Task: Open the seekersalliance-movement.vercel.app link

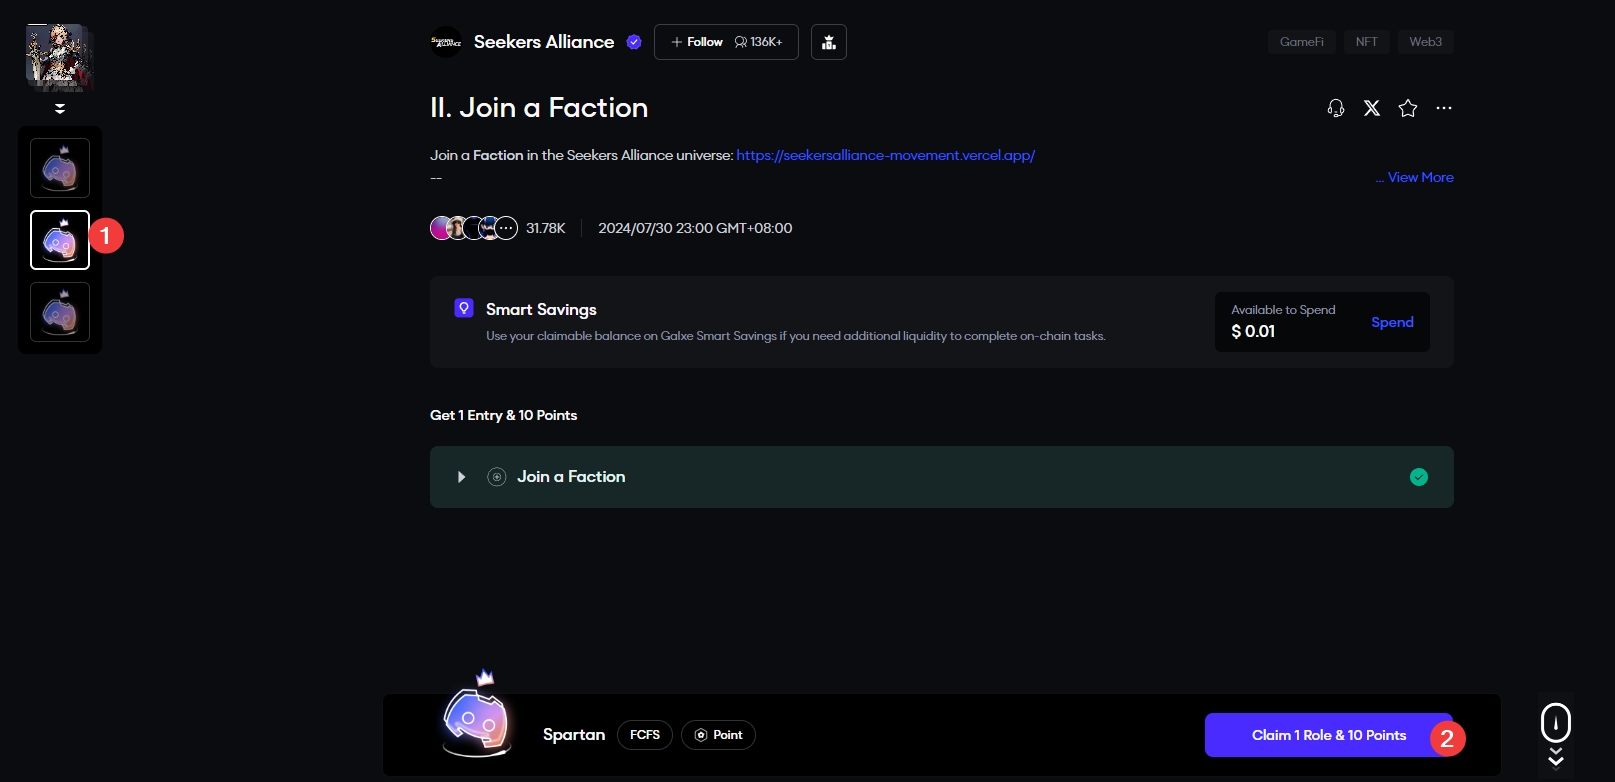Action: 885,155
